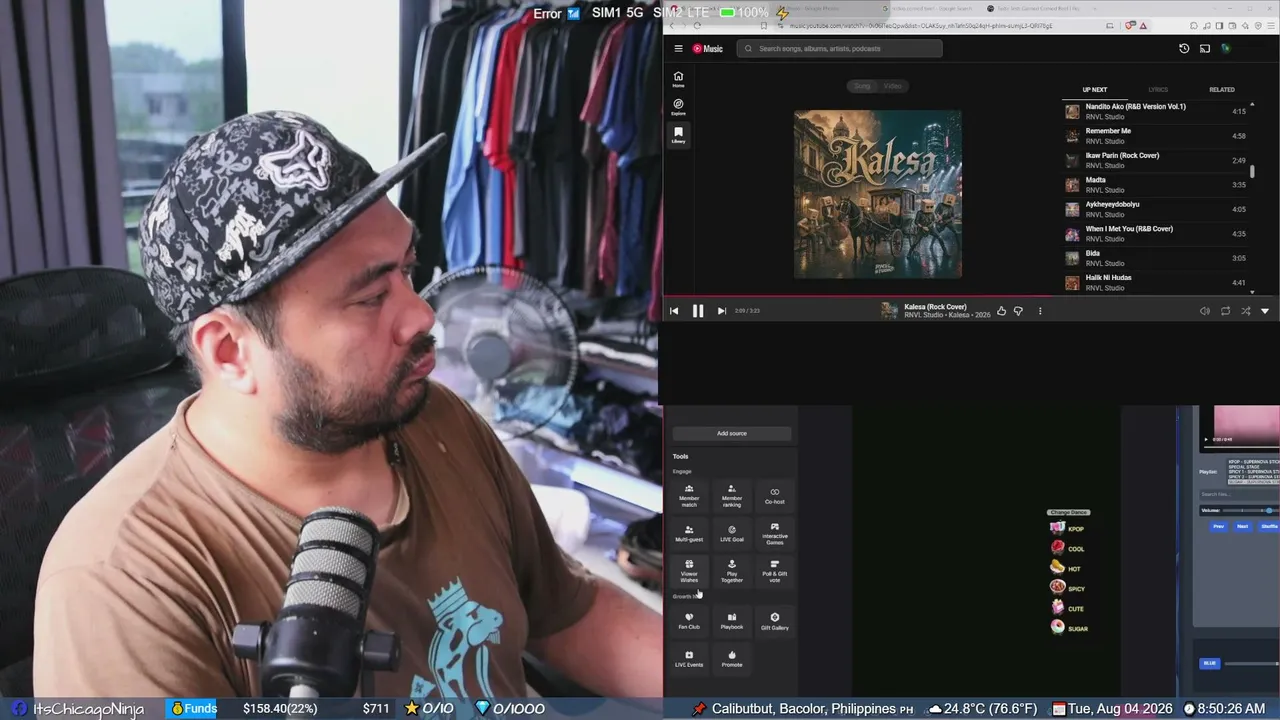Dislike the Kalesa (Rock Cover) song

tap(1018, 311)
